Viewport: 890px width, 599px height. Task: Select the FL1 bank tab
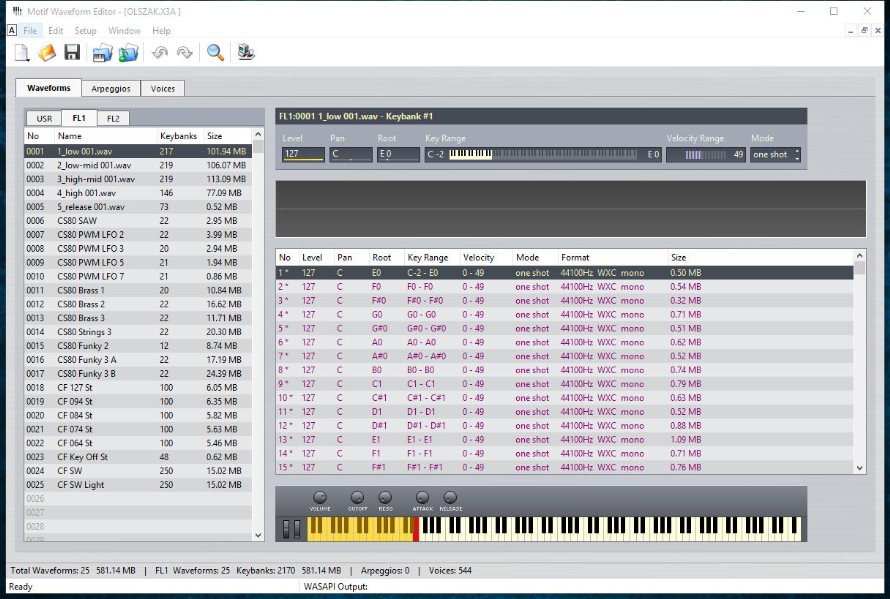[x=79, y=118]
